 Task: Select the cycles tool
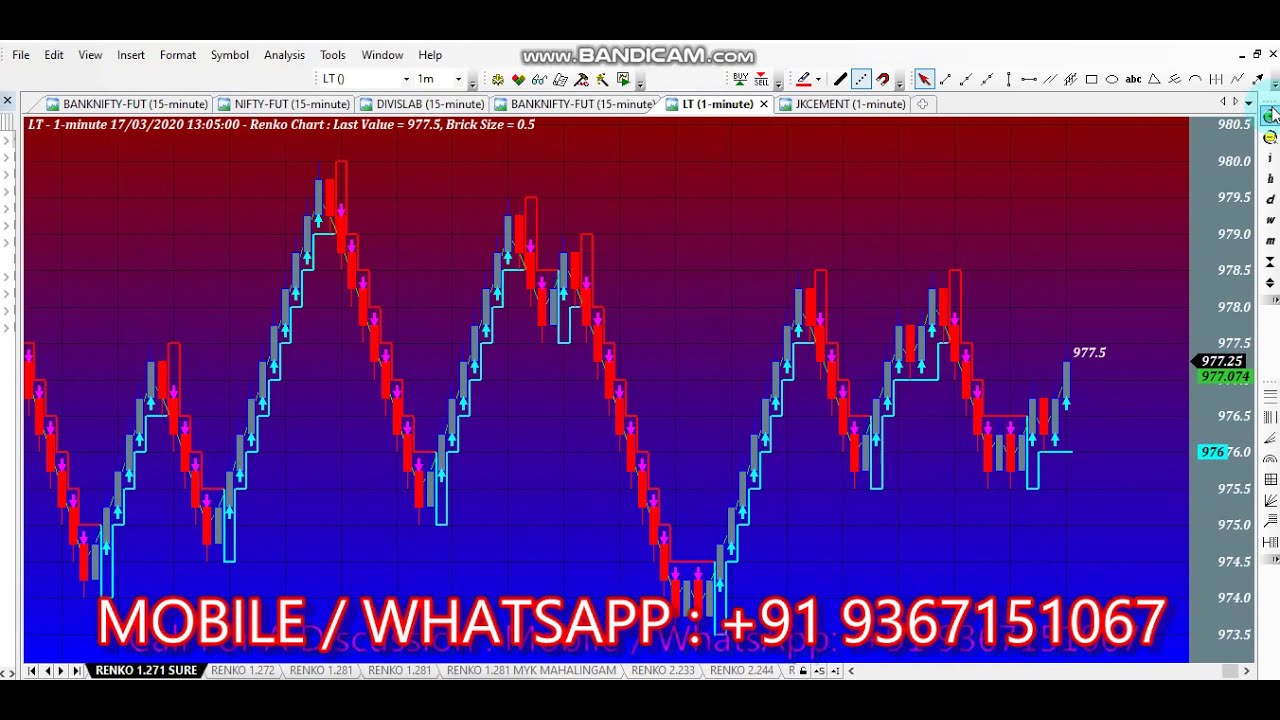coord(1217,79)
